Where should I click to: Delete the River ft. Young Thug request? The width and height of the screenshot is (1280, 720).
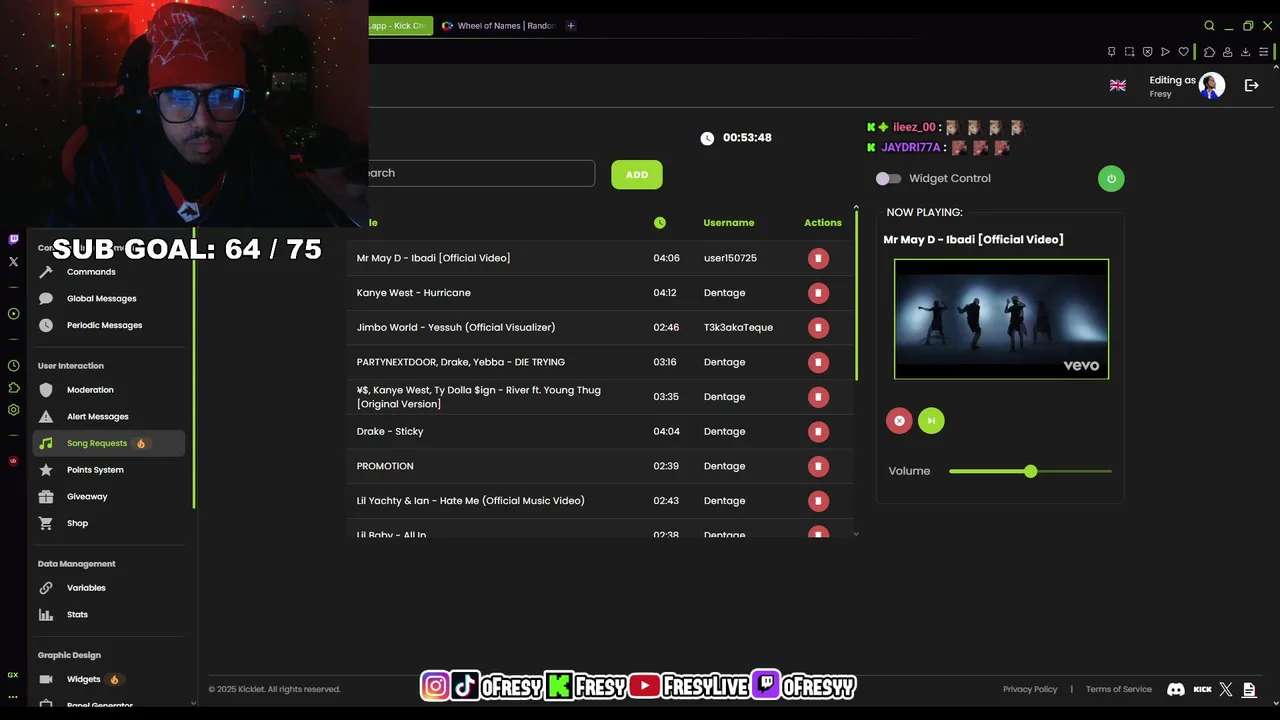(x=818, y=397)
